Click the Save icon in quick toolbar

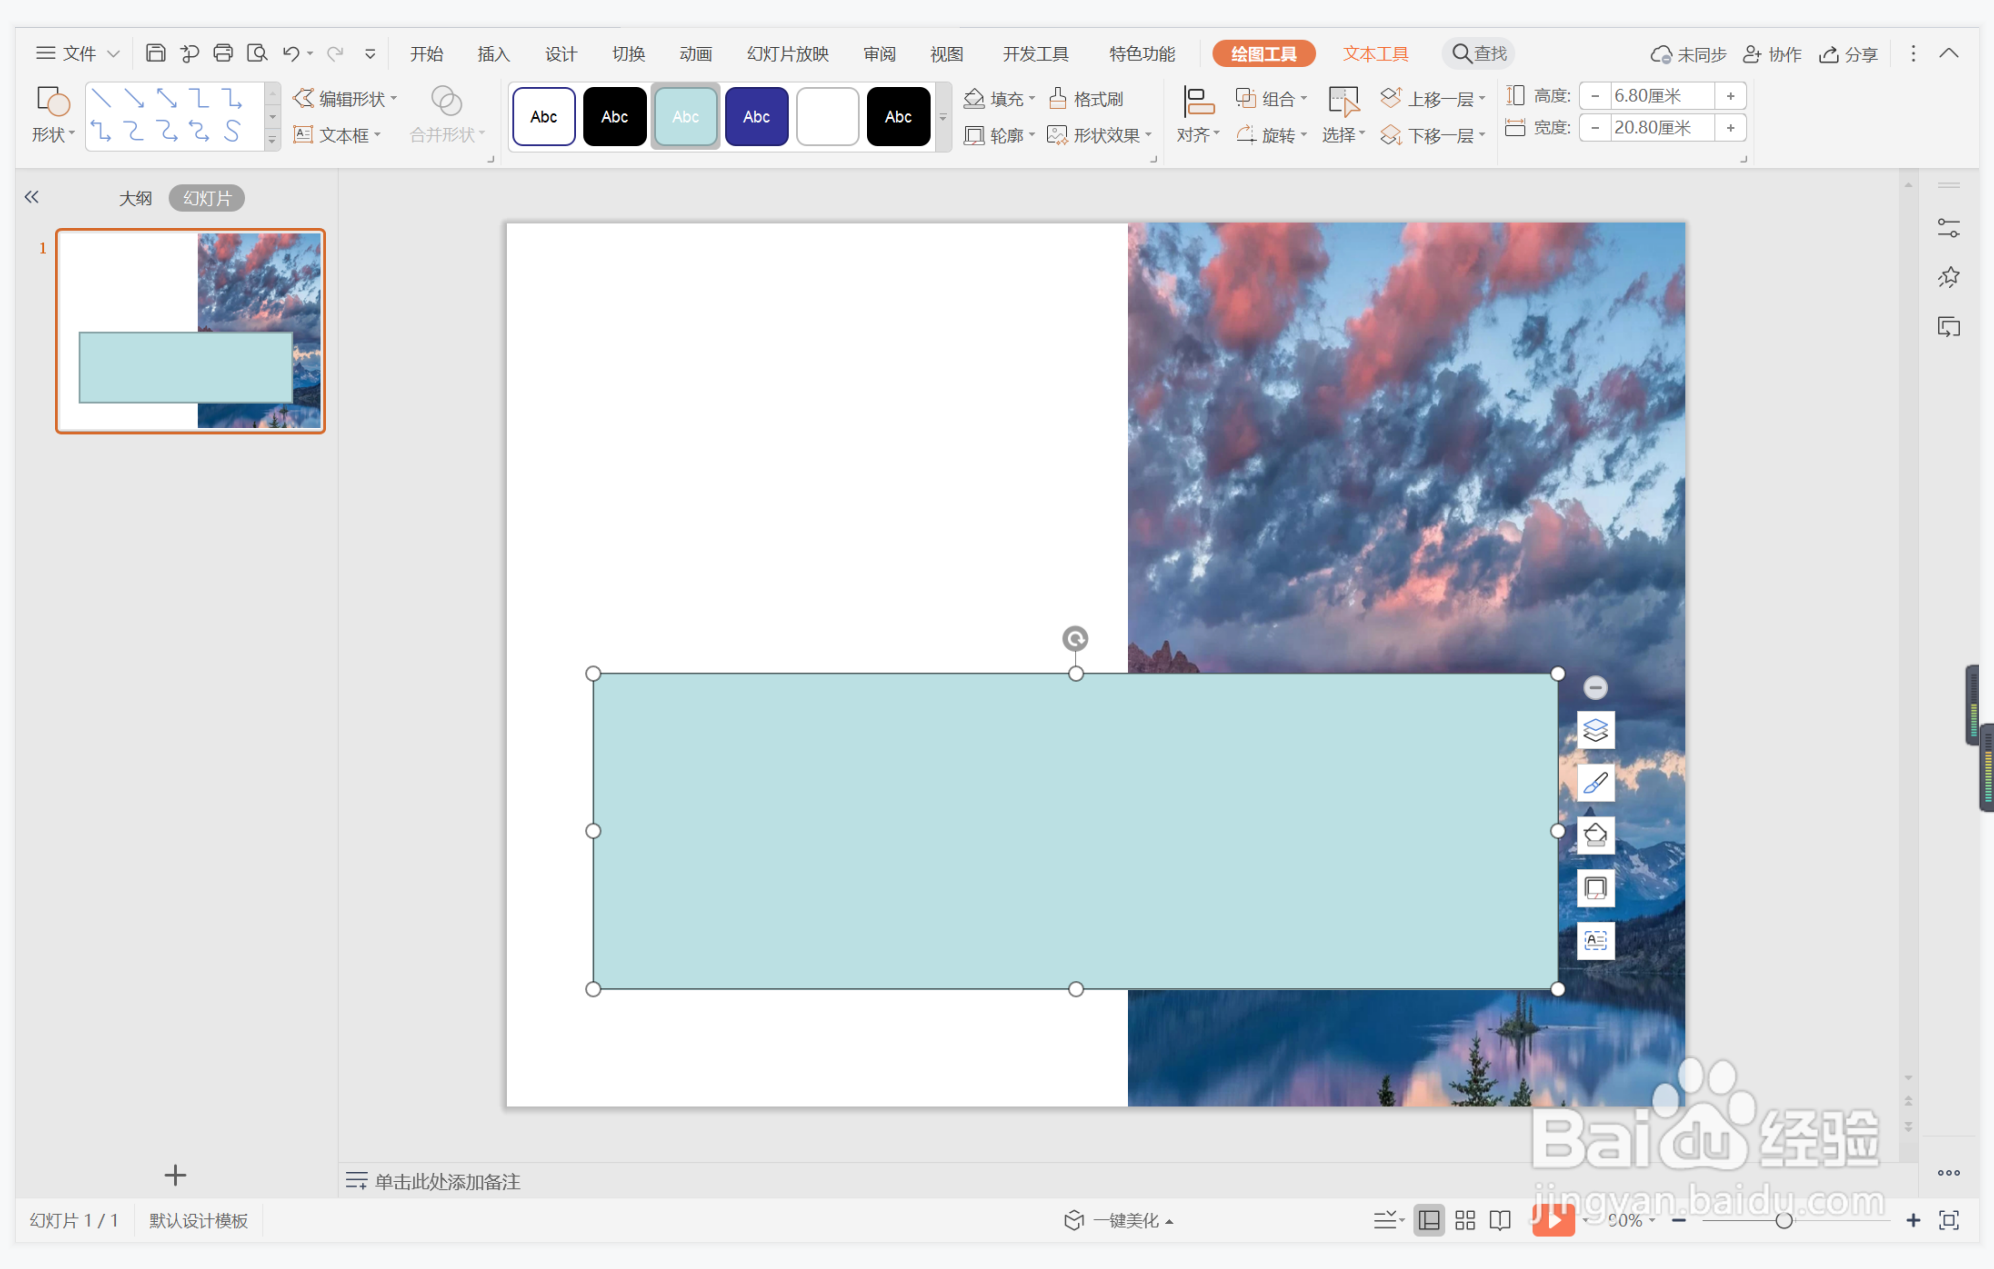[155, 53]
